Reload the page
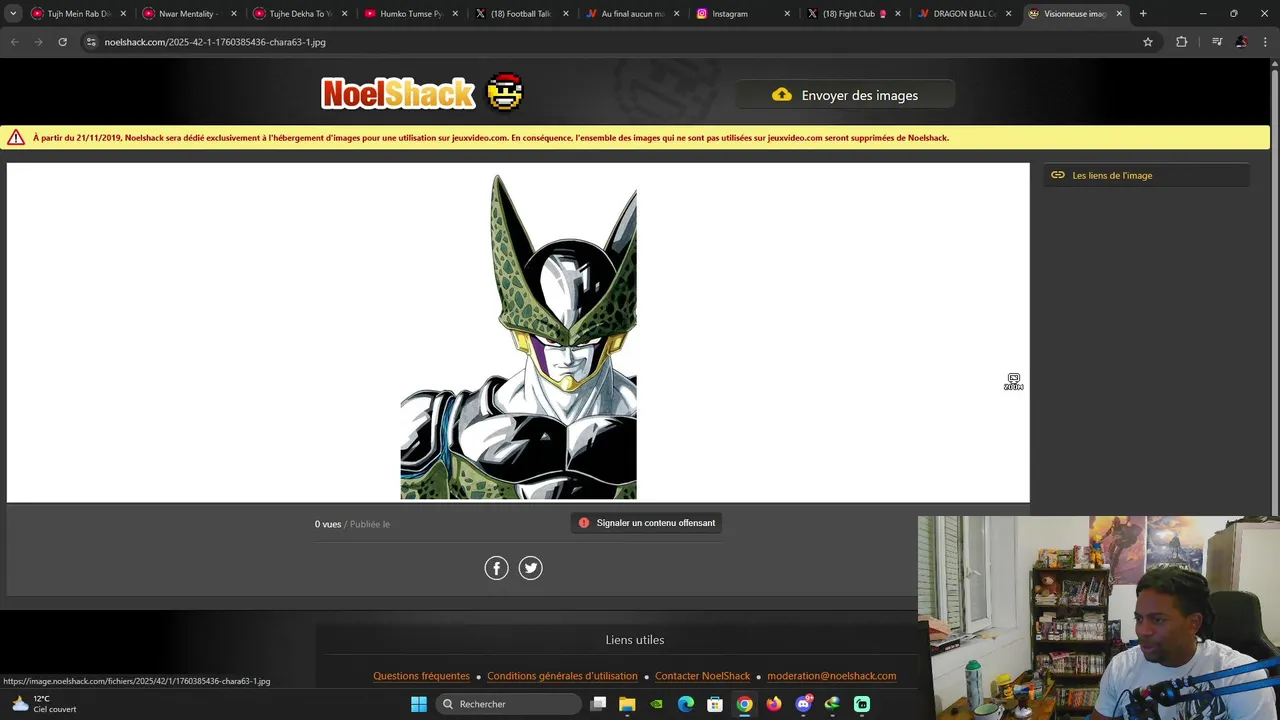Viewport: 1280px width, 720px height. [62, 42]
